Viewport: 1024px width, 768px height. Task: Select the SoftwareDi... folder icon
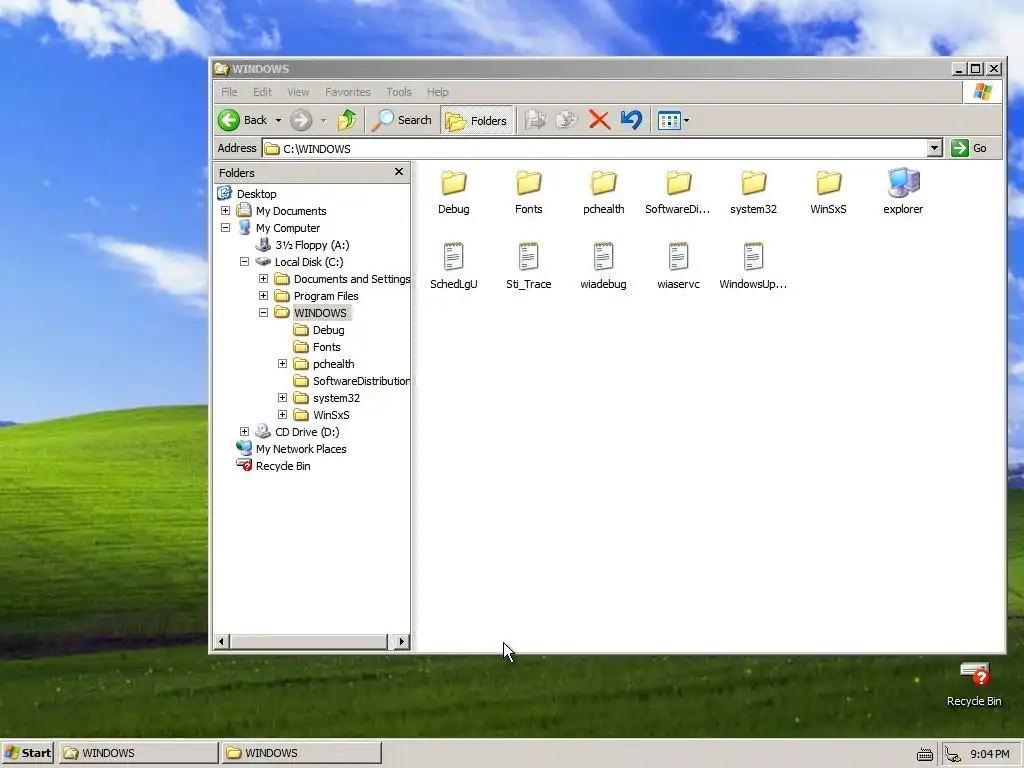pos(679,183)
